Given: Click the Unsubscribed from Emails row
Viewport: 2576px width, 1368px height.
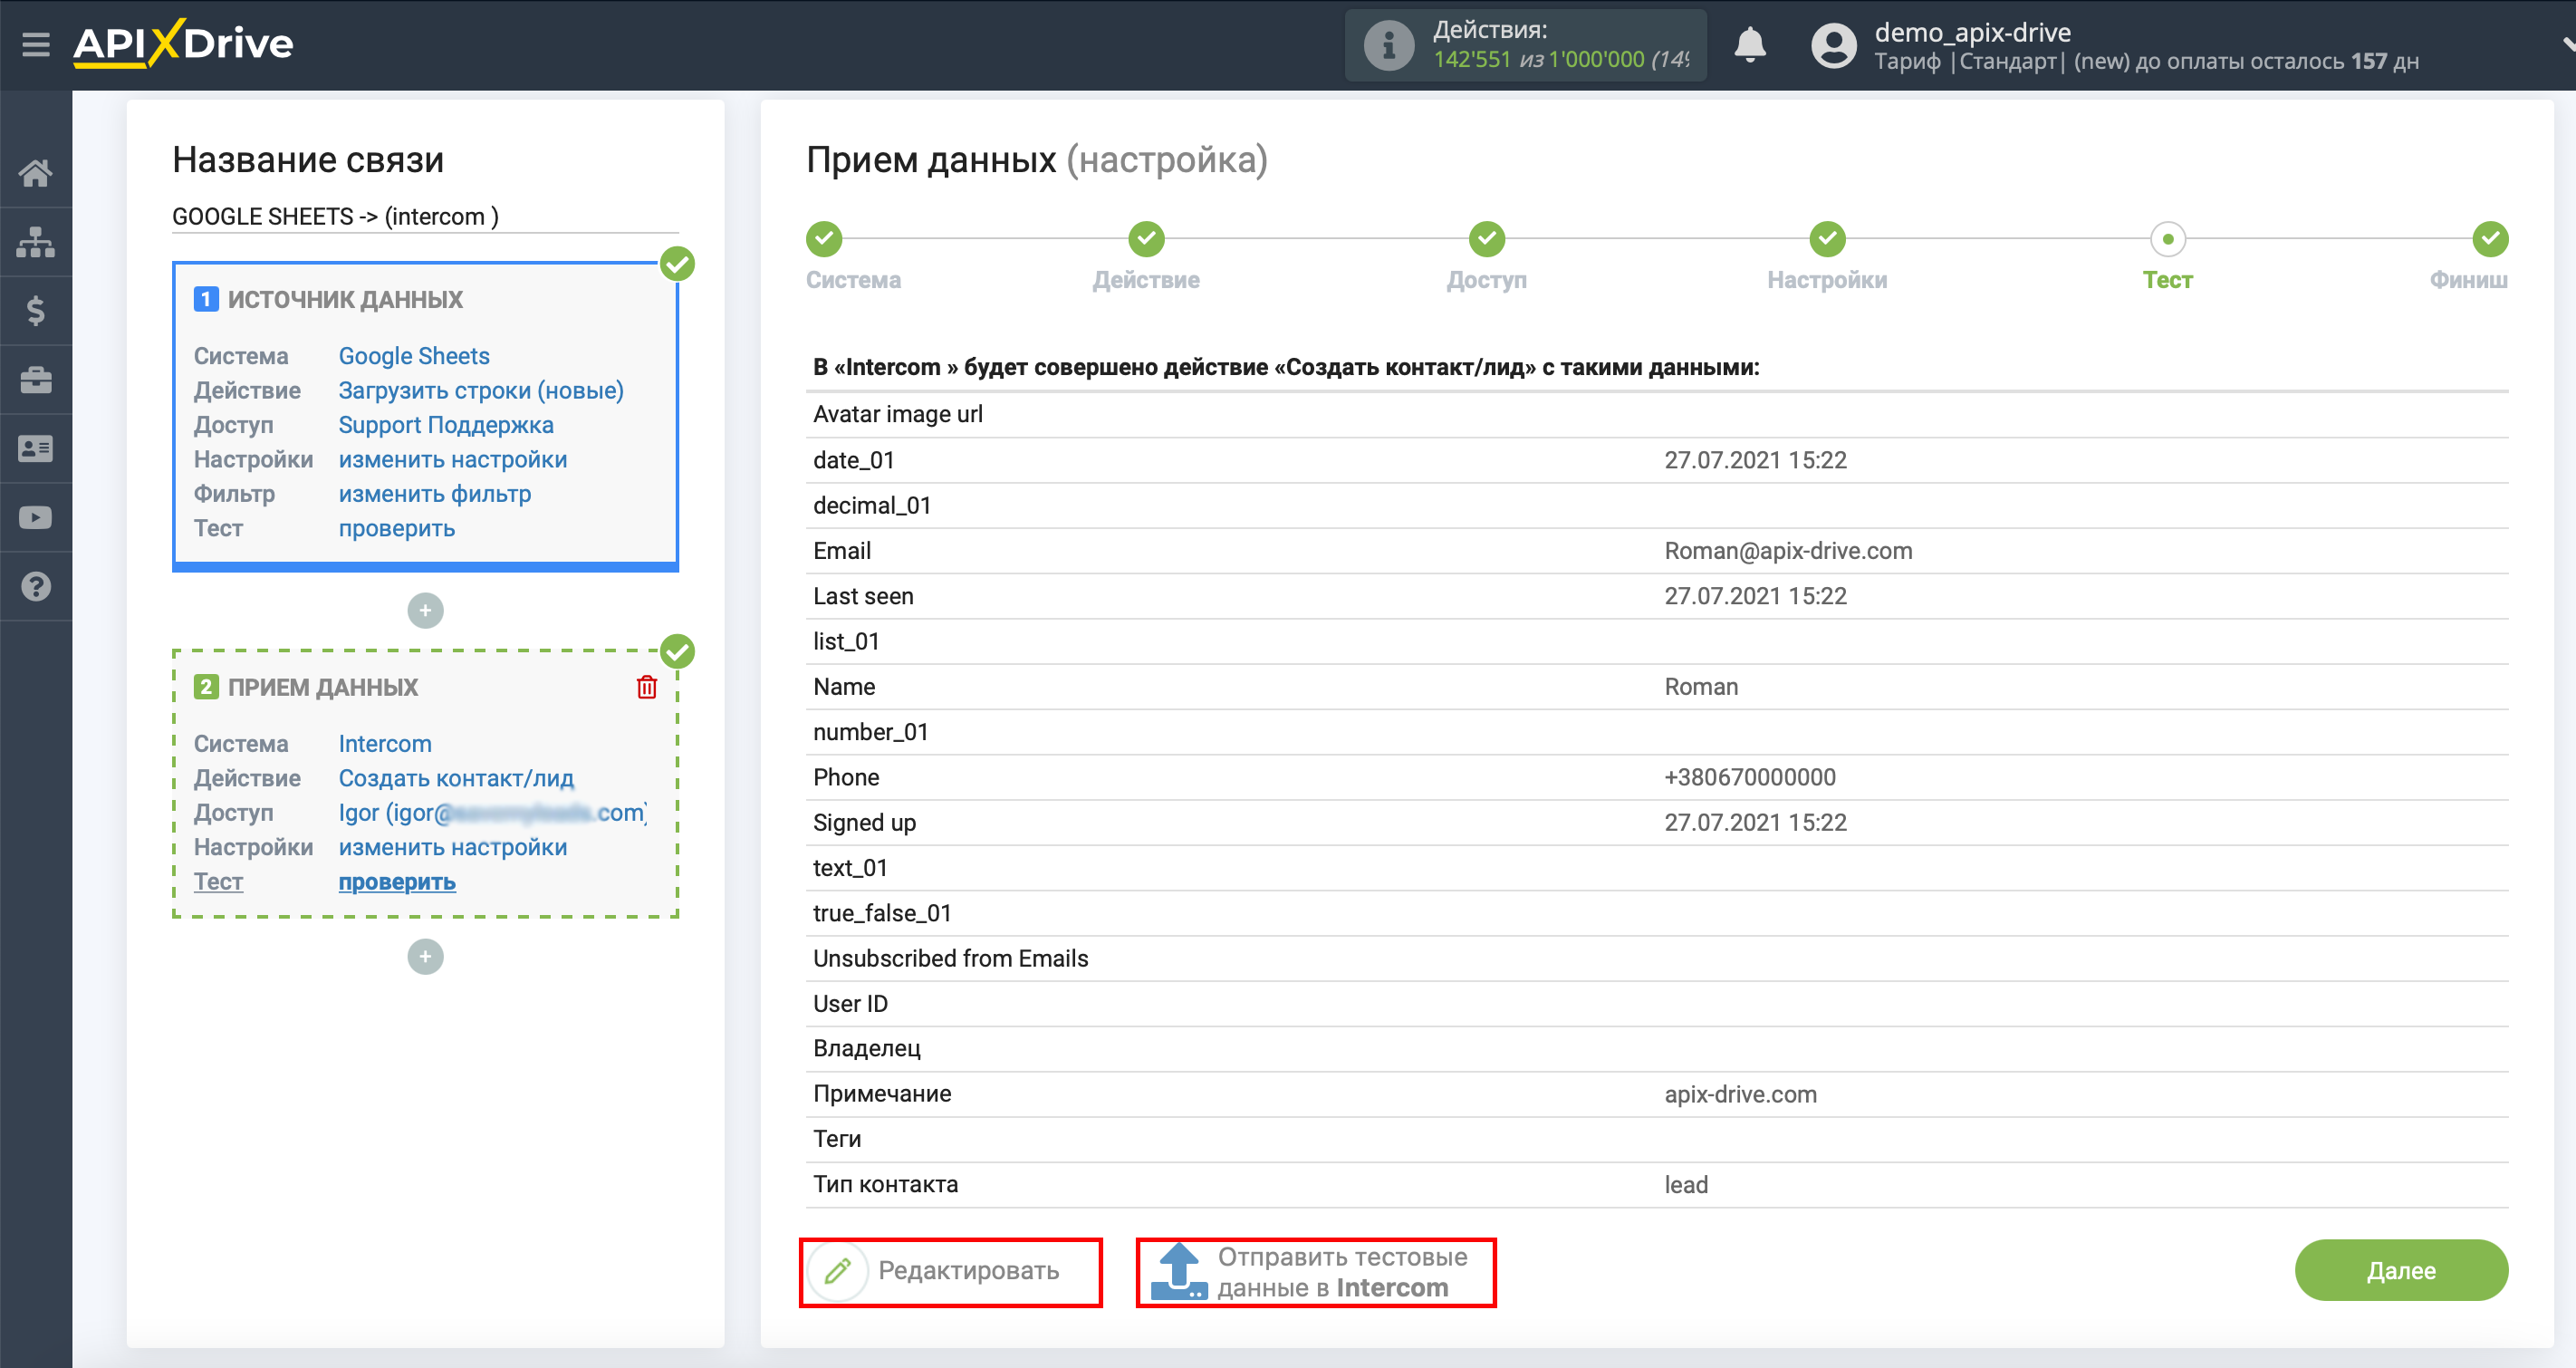Looking at the screenshot, I should tap(1657, 958).
